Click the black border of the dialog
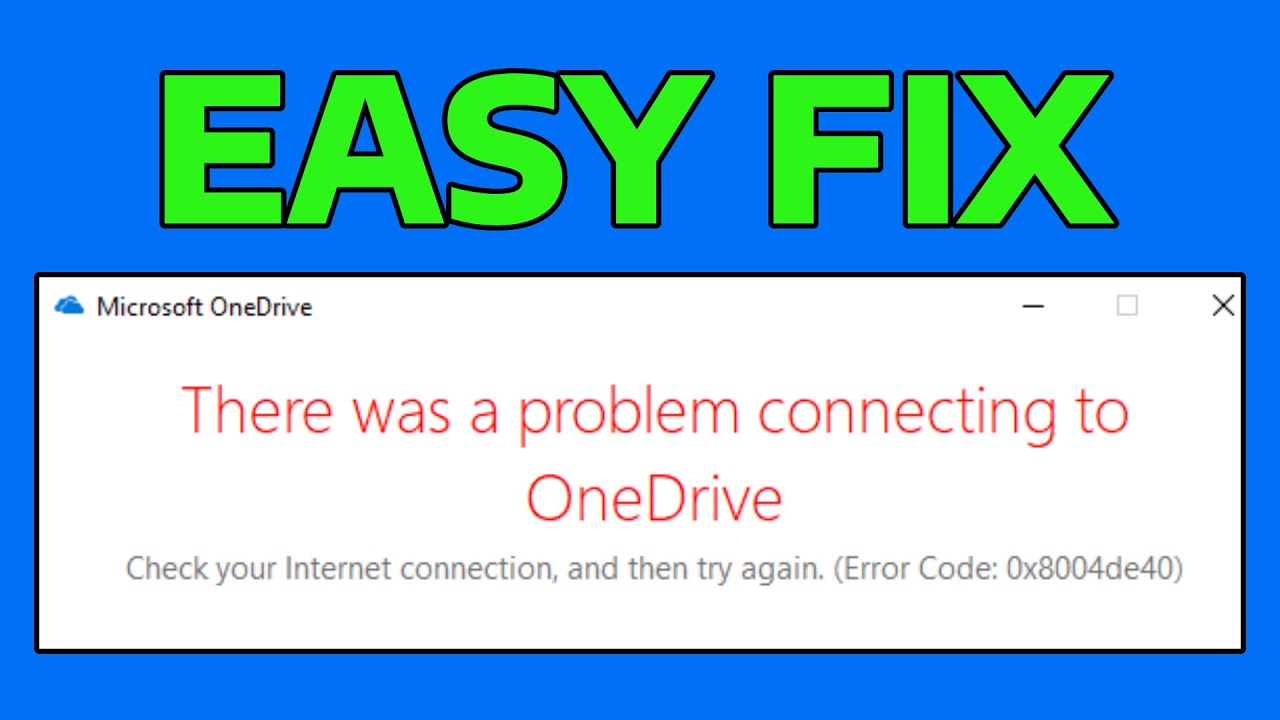The width and height of the screenshot is (1280, 720). 640,651
